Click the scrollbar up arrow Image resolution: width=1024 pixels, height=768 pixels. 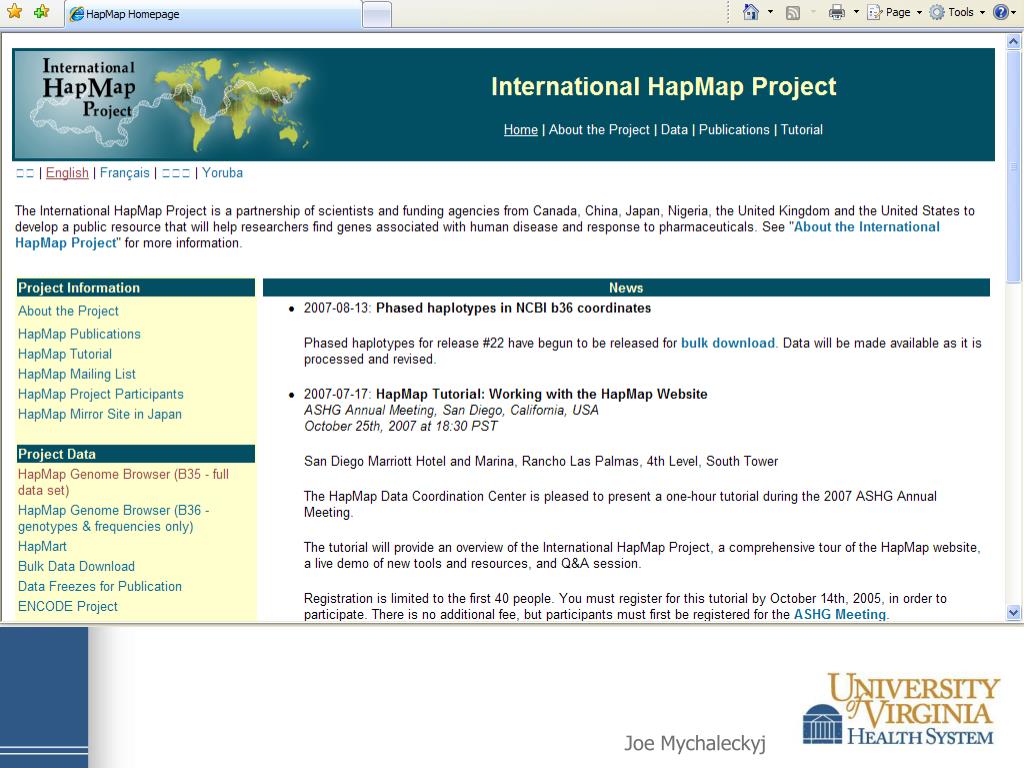1014,42
